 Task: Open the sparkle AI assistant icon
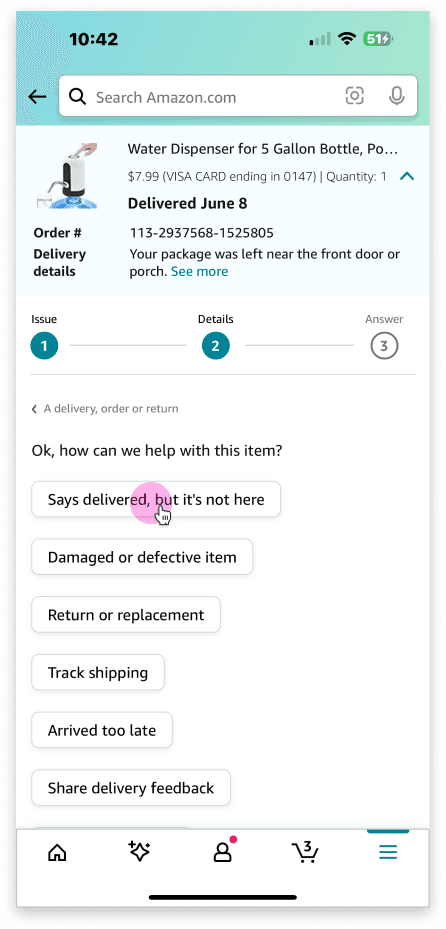click(x=140, y=852)
